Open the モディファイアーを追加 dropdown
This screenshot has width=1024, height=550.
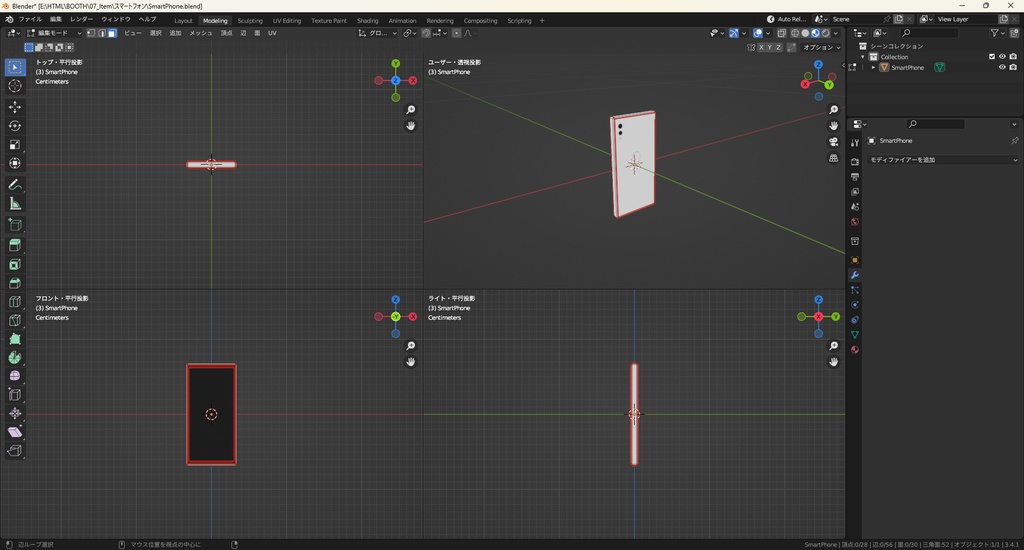(x=942, y=160)
